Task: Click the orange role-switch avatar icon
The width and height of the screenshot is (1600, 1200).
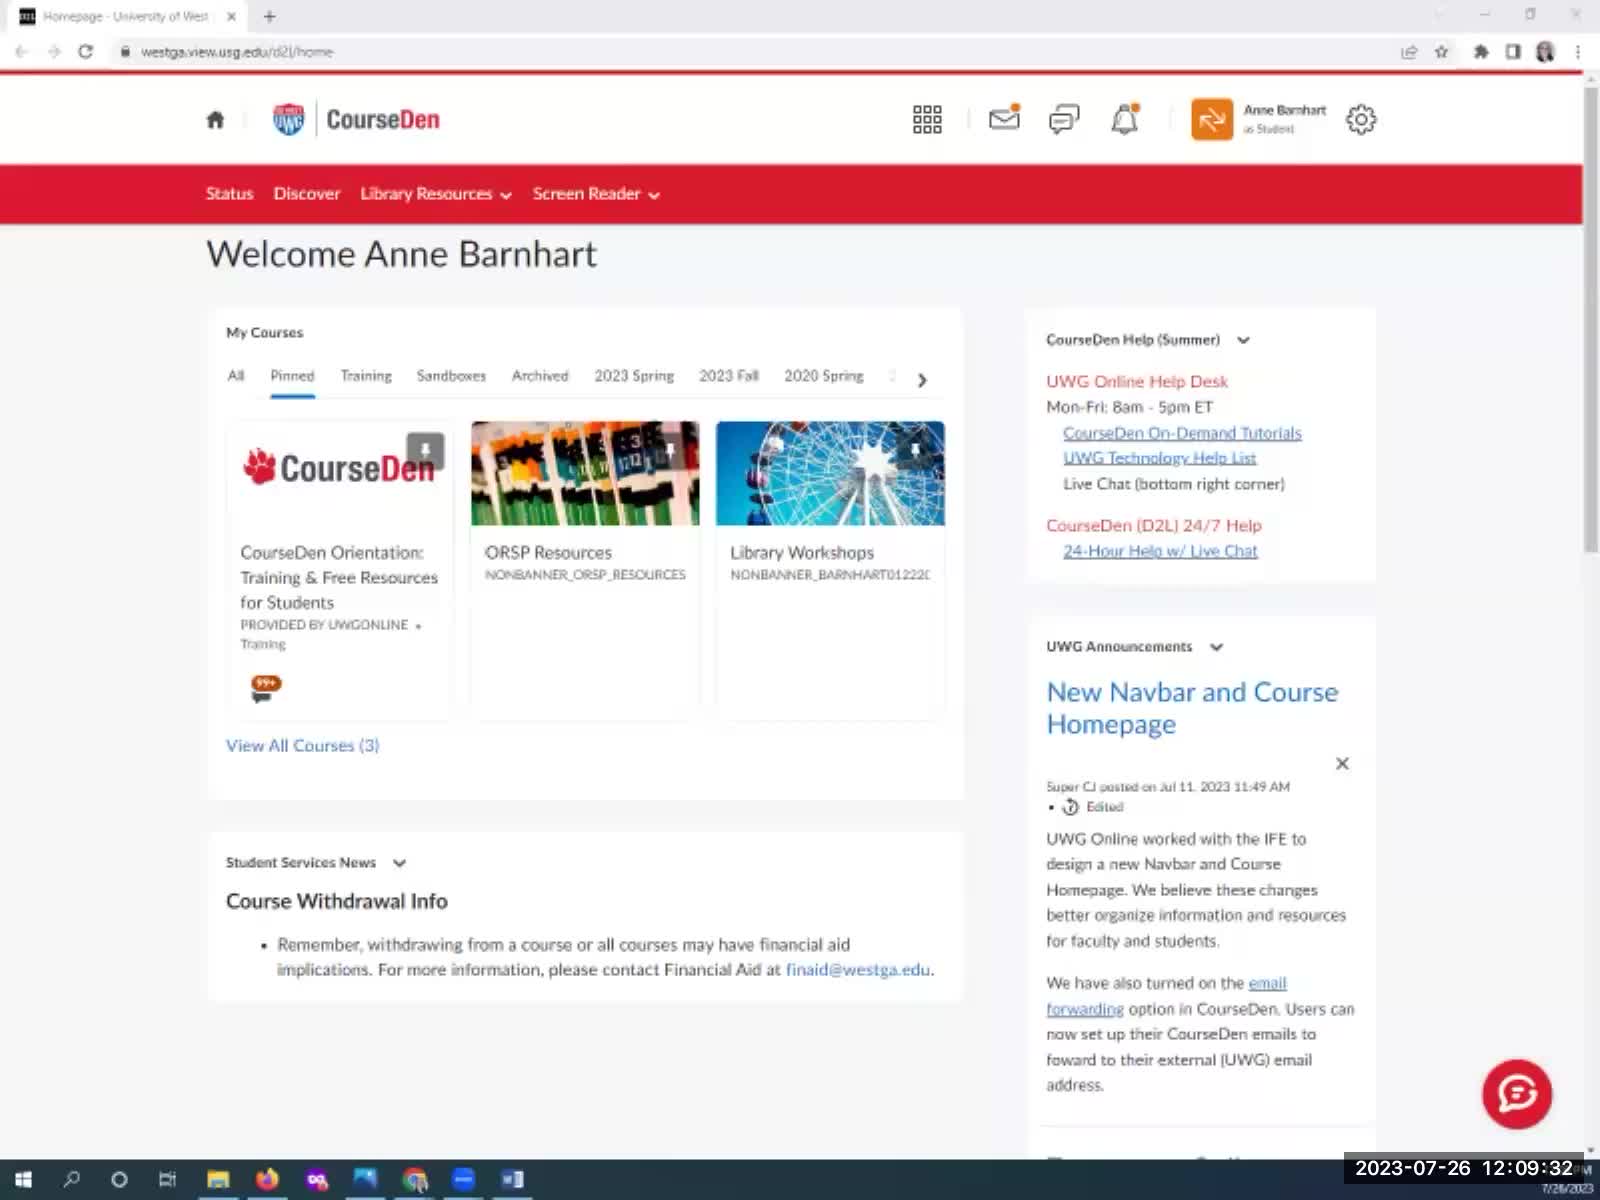Action: (x=1212, y=120)
